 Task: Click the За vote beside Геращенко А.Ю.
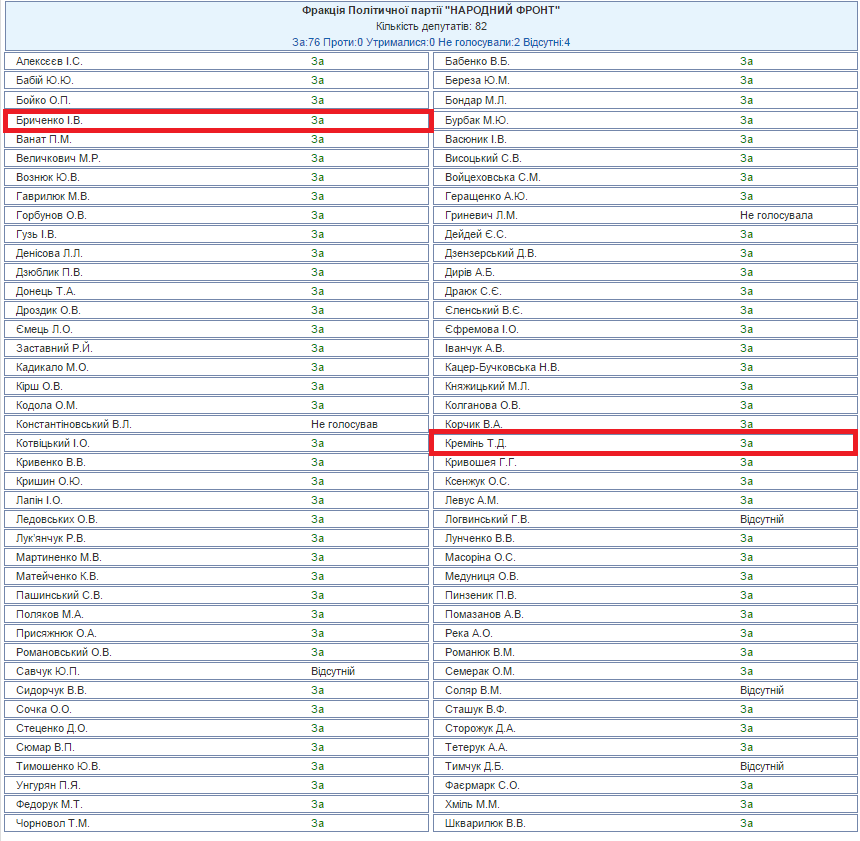click(746, 196)
